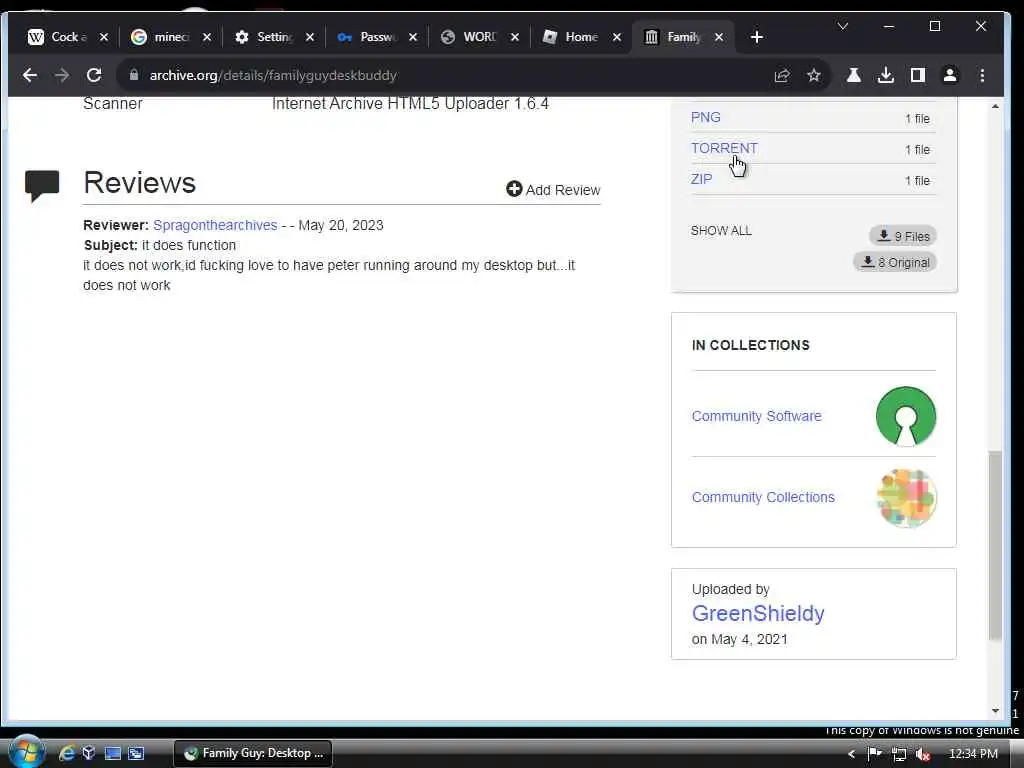Open Community Collections link
Image resolution: width=1024 pixels, height=768 pixels.
point(763,497)
